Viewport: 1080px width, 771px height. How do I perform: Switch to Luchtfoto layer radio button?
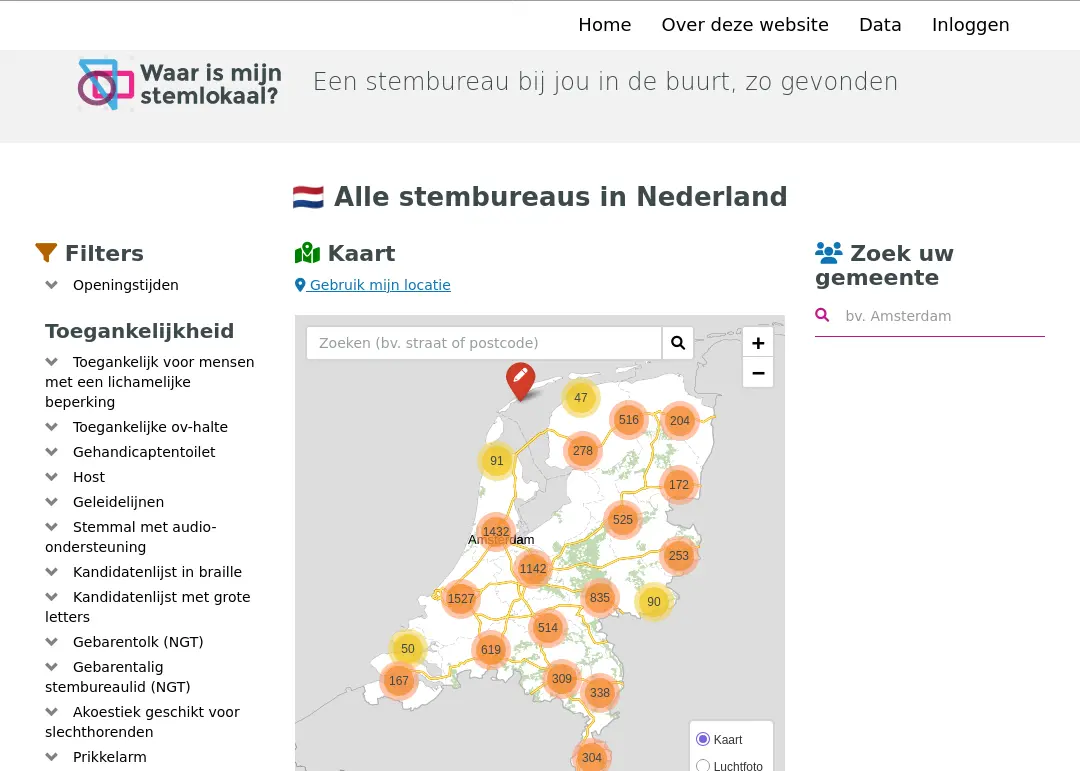coord(703,766)
